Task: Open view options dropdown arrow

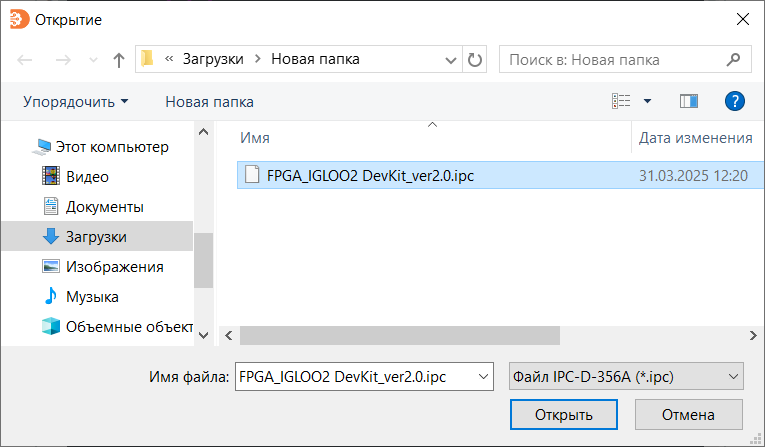Action: 647,101
